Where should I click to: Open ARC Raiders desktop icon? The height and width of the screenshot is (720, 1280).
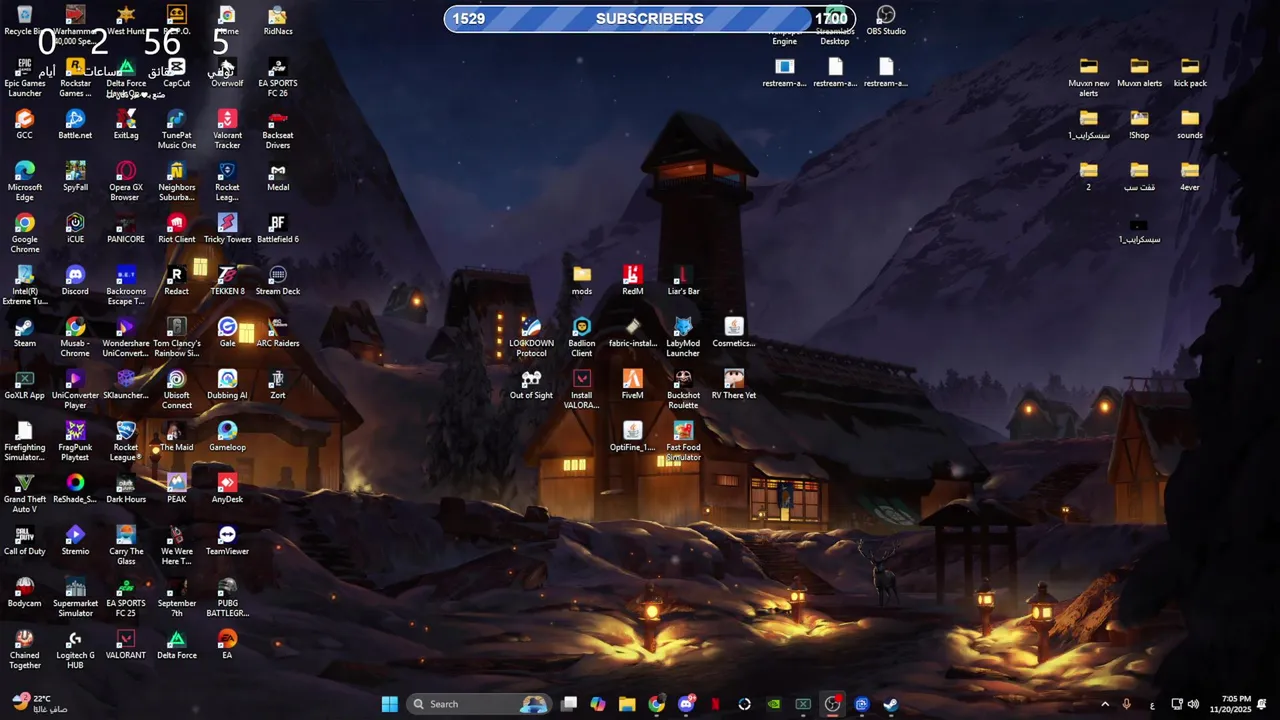278,332
